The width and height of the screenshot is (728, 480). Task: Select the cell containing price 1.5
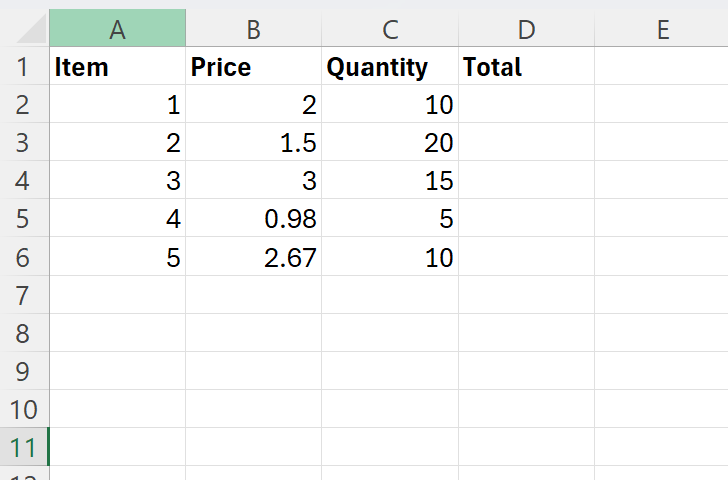pyautogui.click(x=253, y=143)
